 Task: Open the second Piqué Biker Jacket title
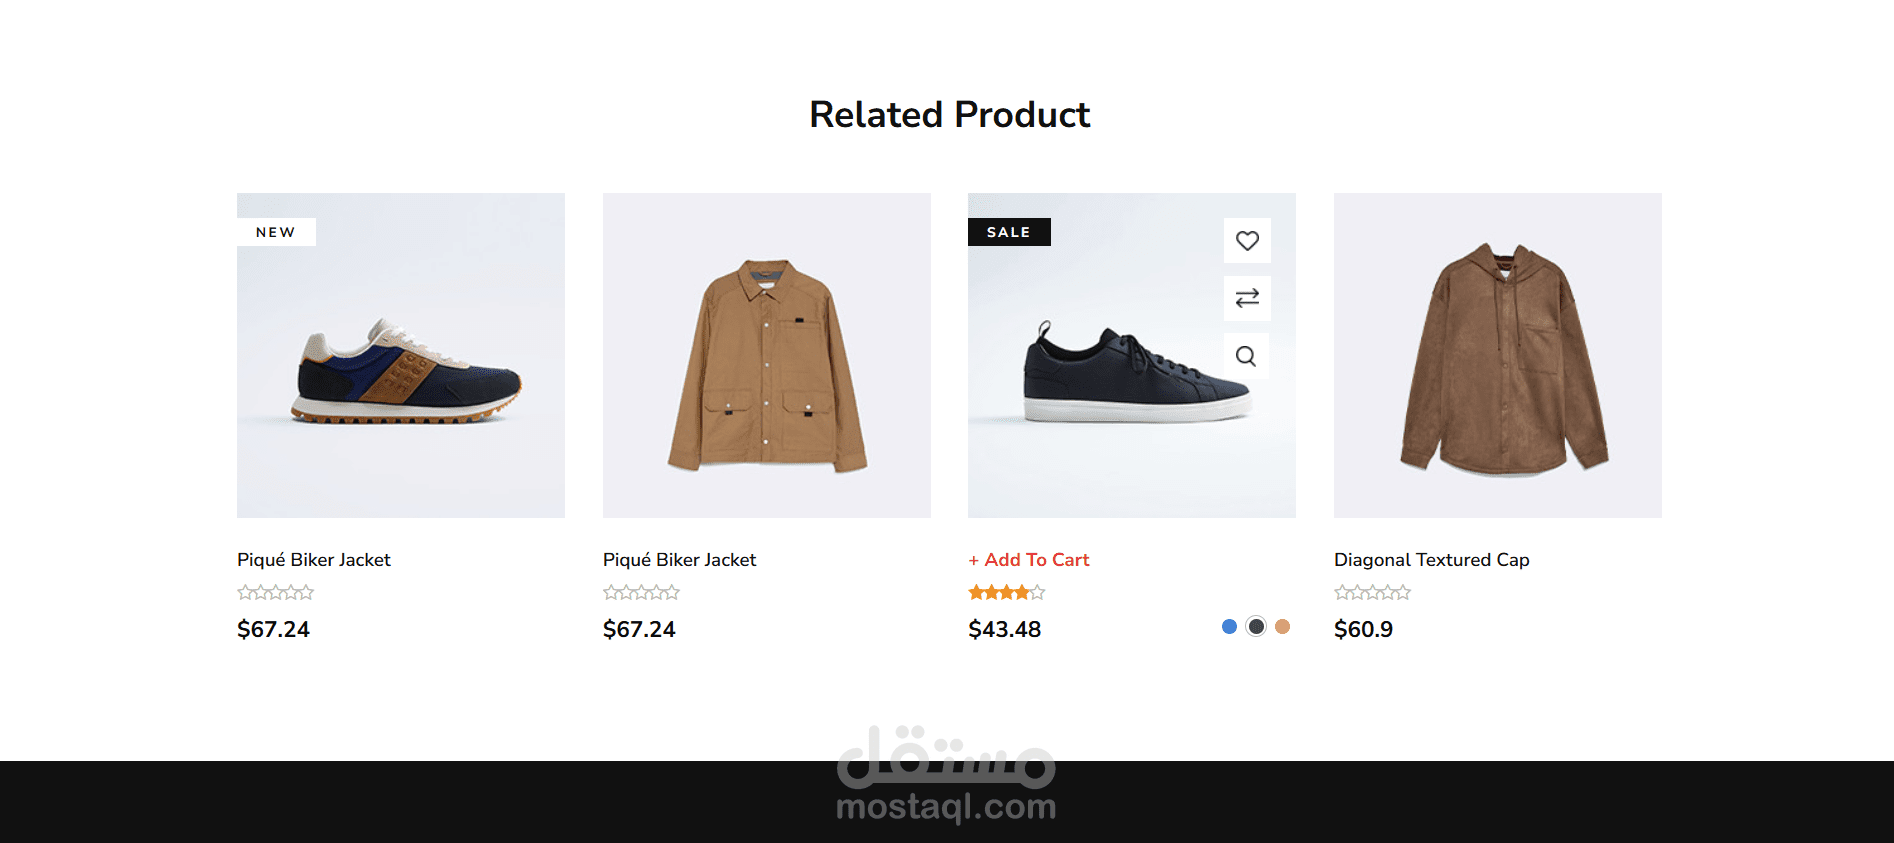(679, 560)
